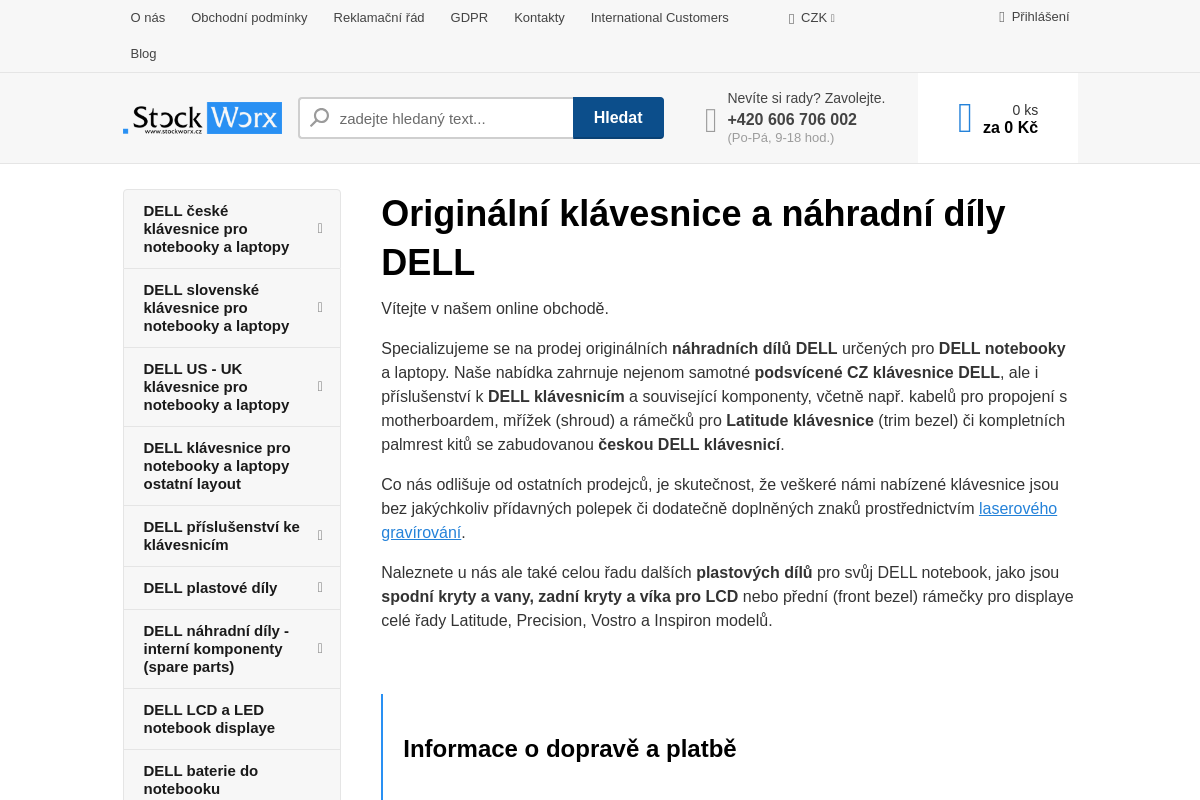Image resolution: width=1200 pixels, height=800 pixels.
Task: Open the Kontakty page
Action: (539, 18)
